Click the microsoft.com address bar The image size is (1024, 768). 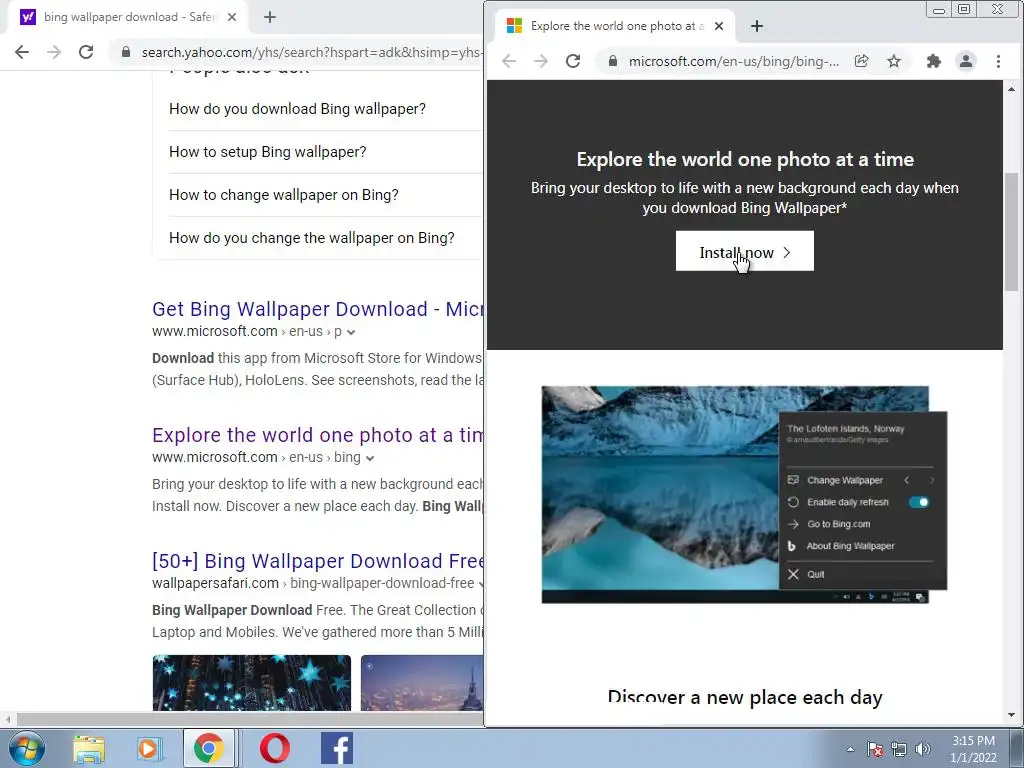(733, 61)
